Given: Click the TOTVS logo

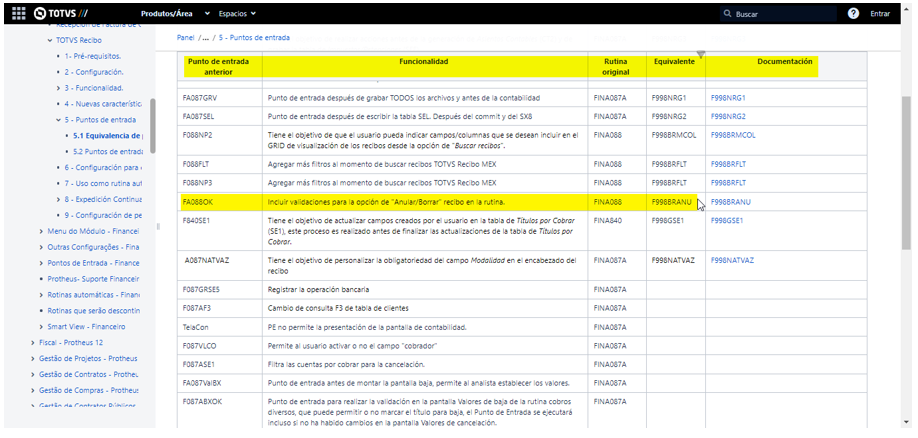Looking at the screenshot, I should (x=59, y=13).
